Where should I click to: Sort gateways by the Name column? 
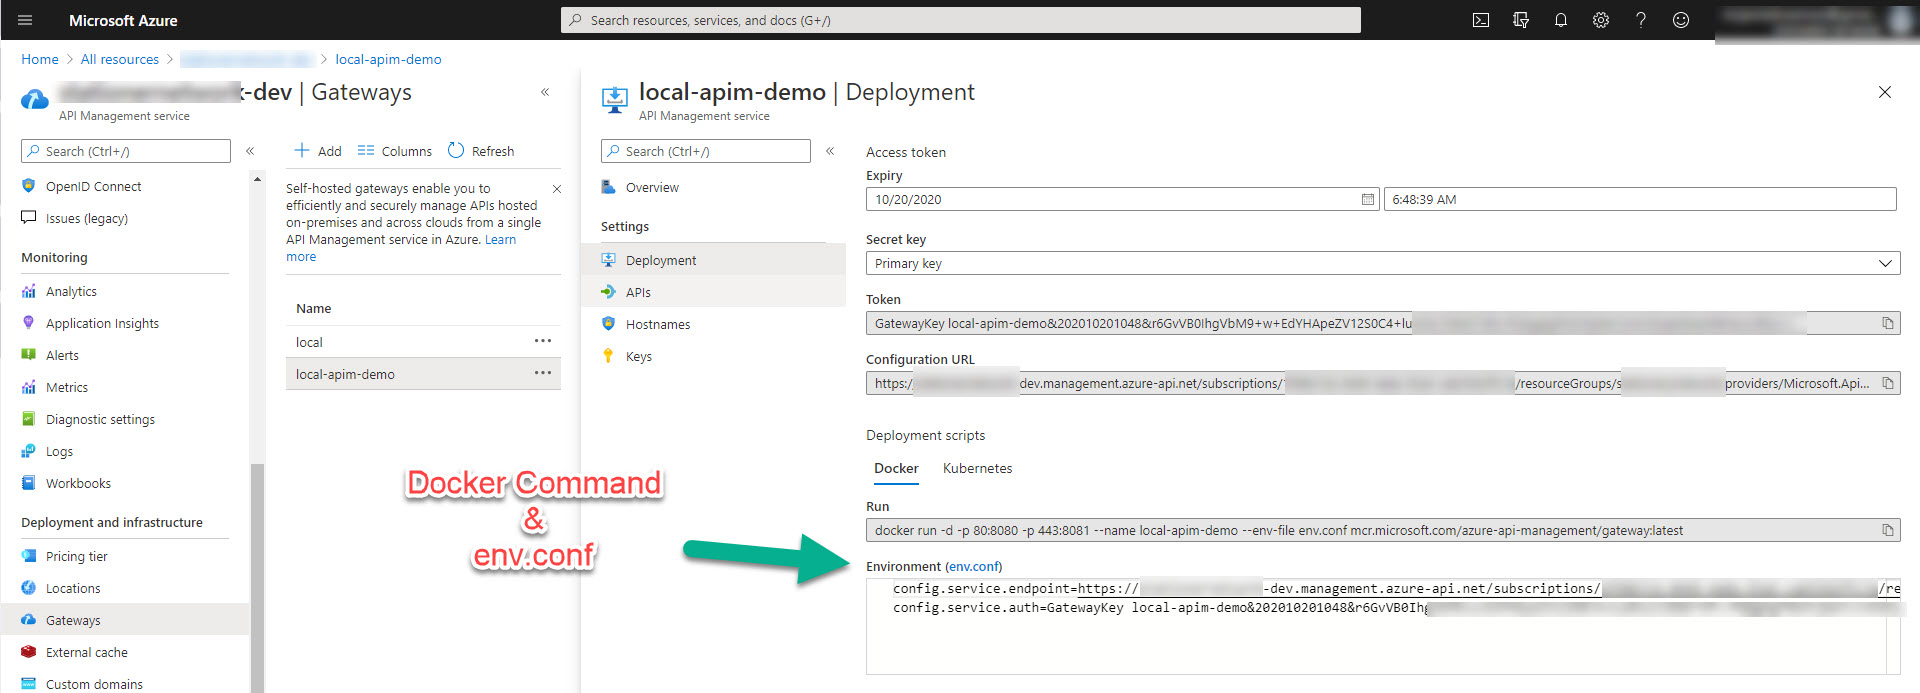313,308
